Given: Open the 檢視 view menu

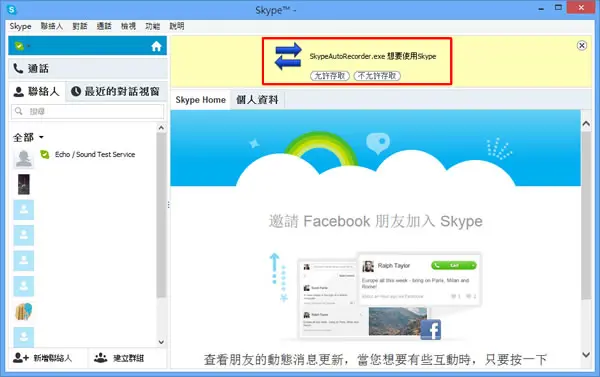Looking at the screenshot, I should (128, 26).
